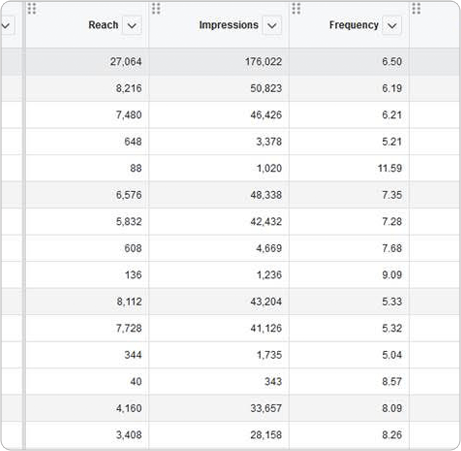Open the Frequency column dropdown arrow

point(392,25)
